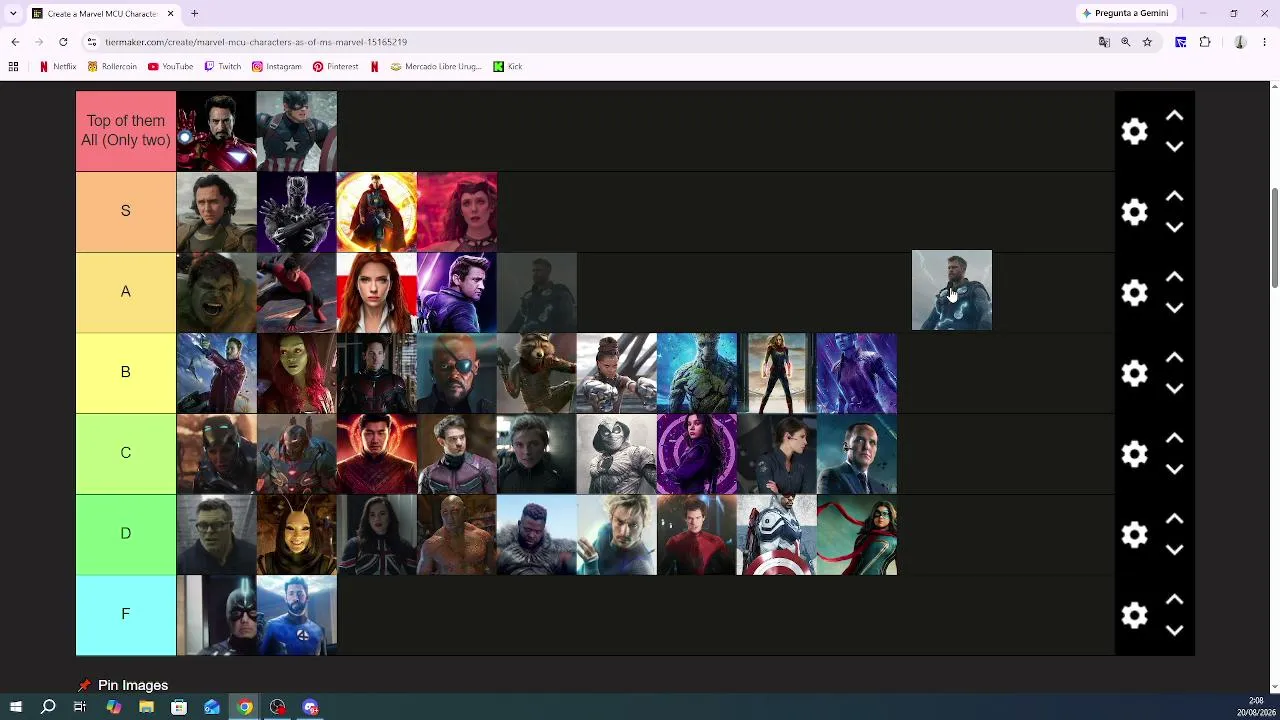Click the 'Top of them All (Only two)' tier label
The width and height of the screenshot is (1280, 720).
click(126, 131)
